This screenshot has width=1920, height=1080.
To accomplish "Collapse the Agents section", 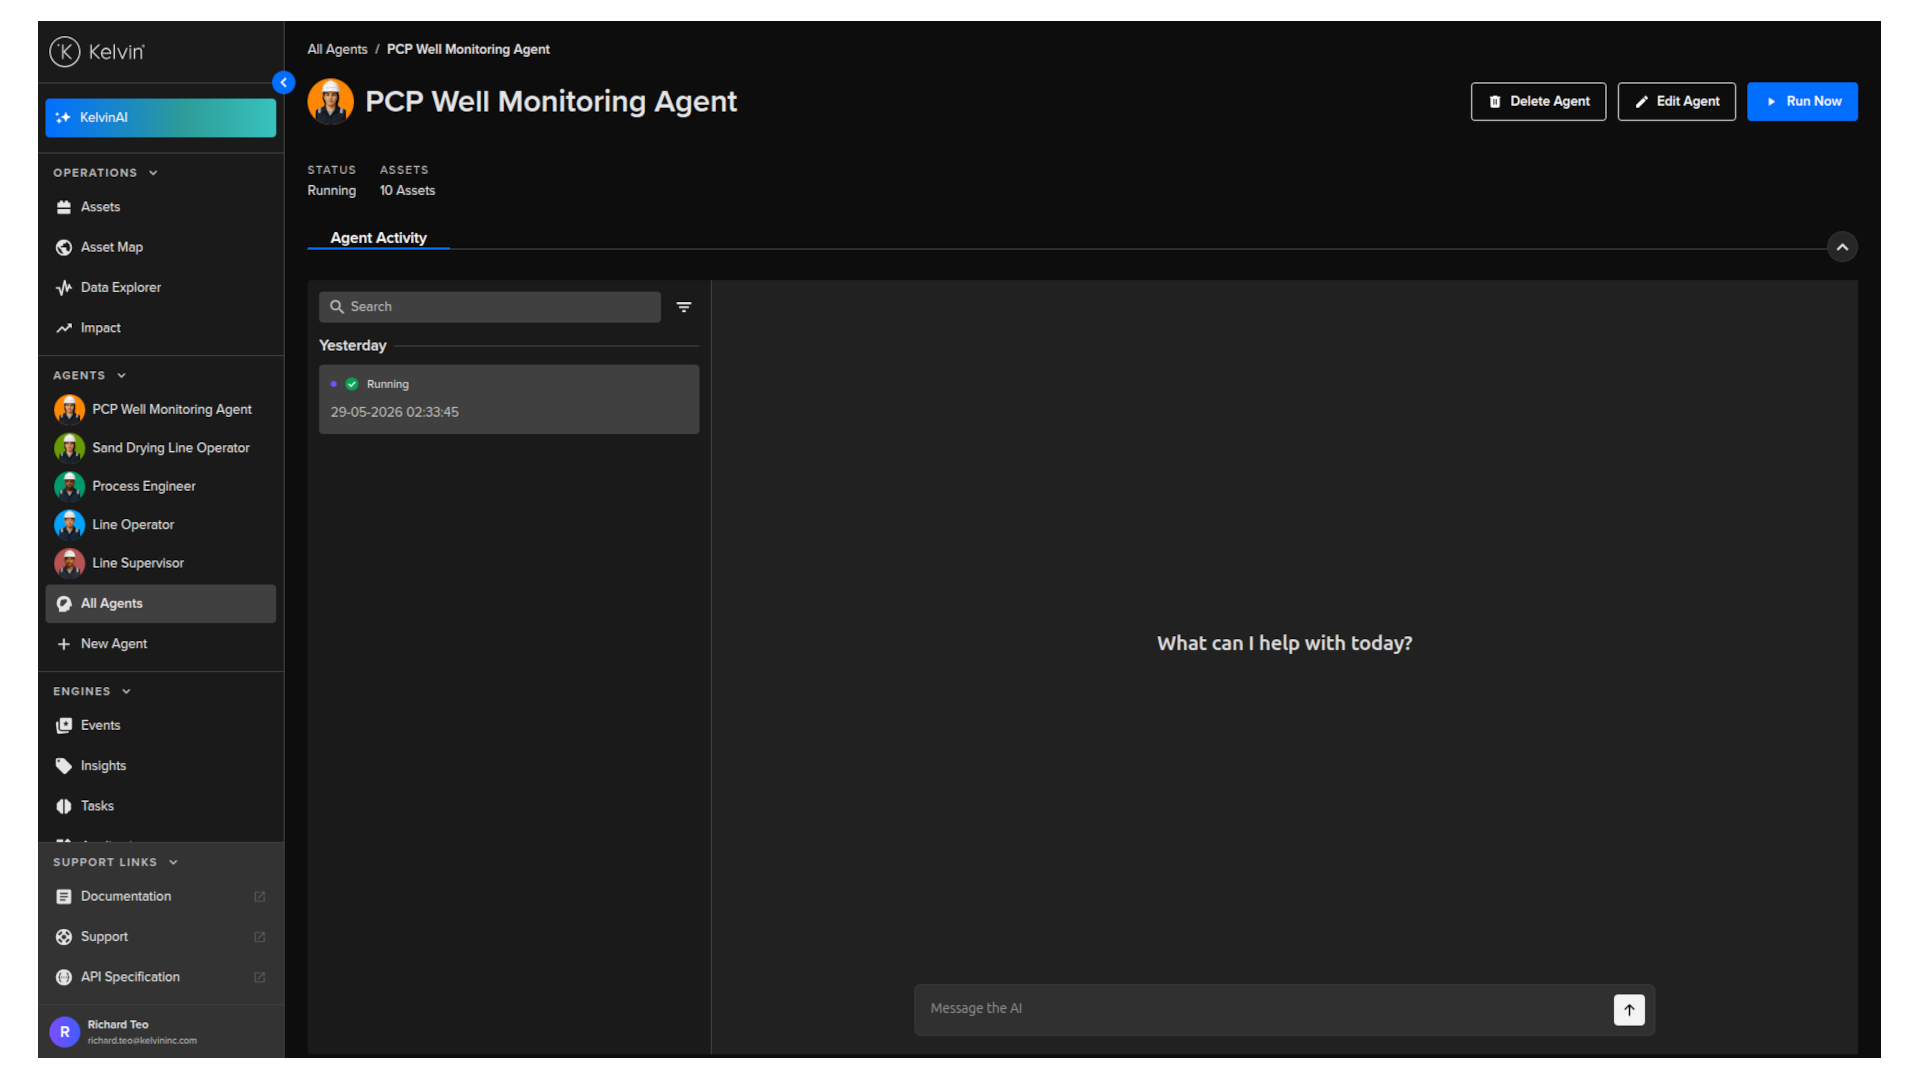I will (90, 376).
